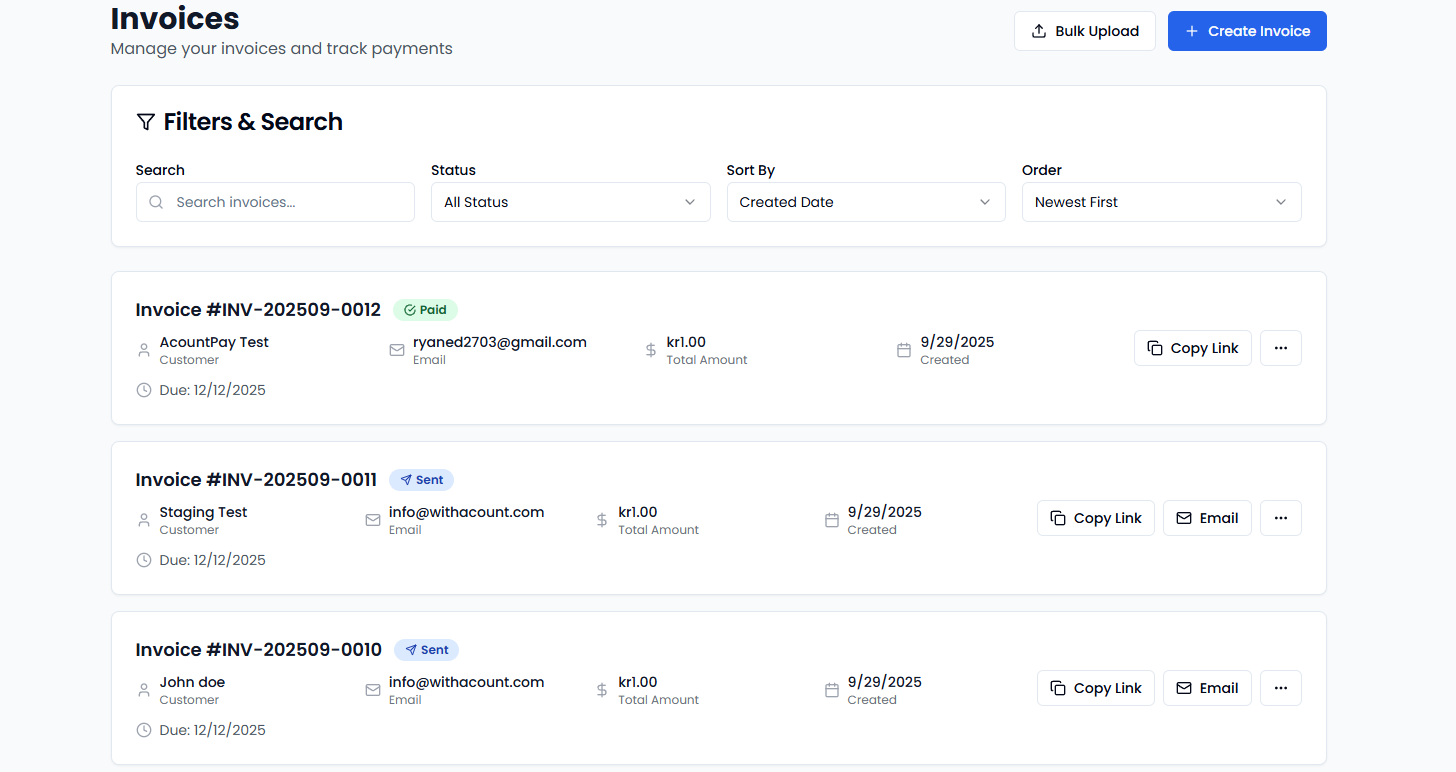Click the Paid status badge on invoice 0012

tap(425, 309)
